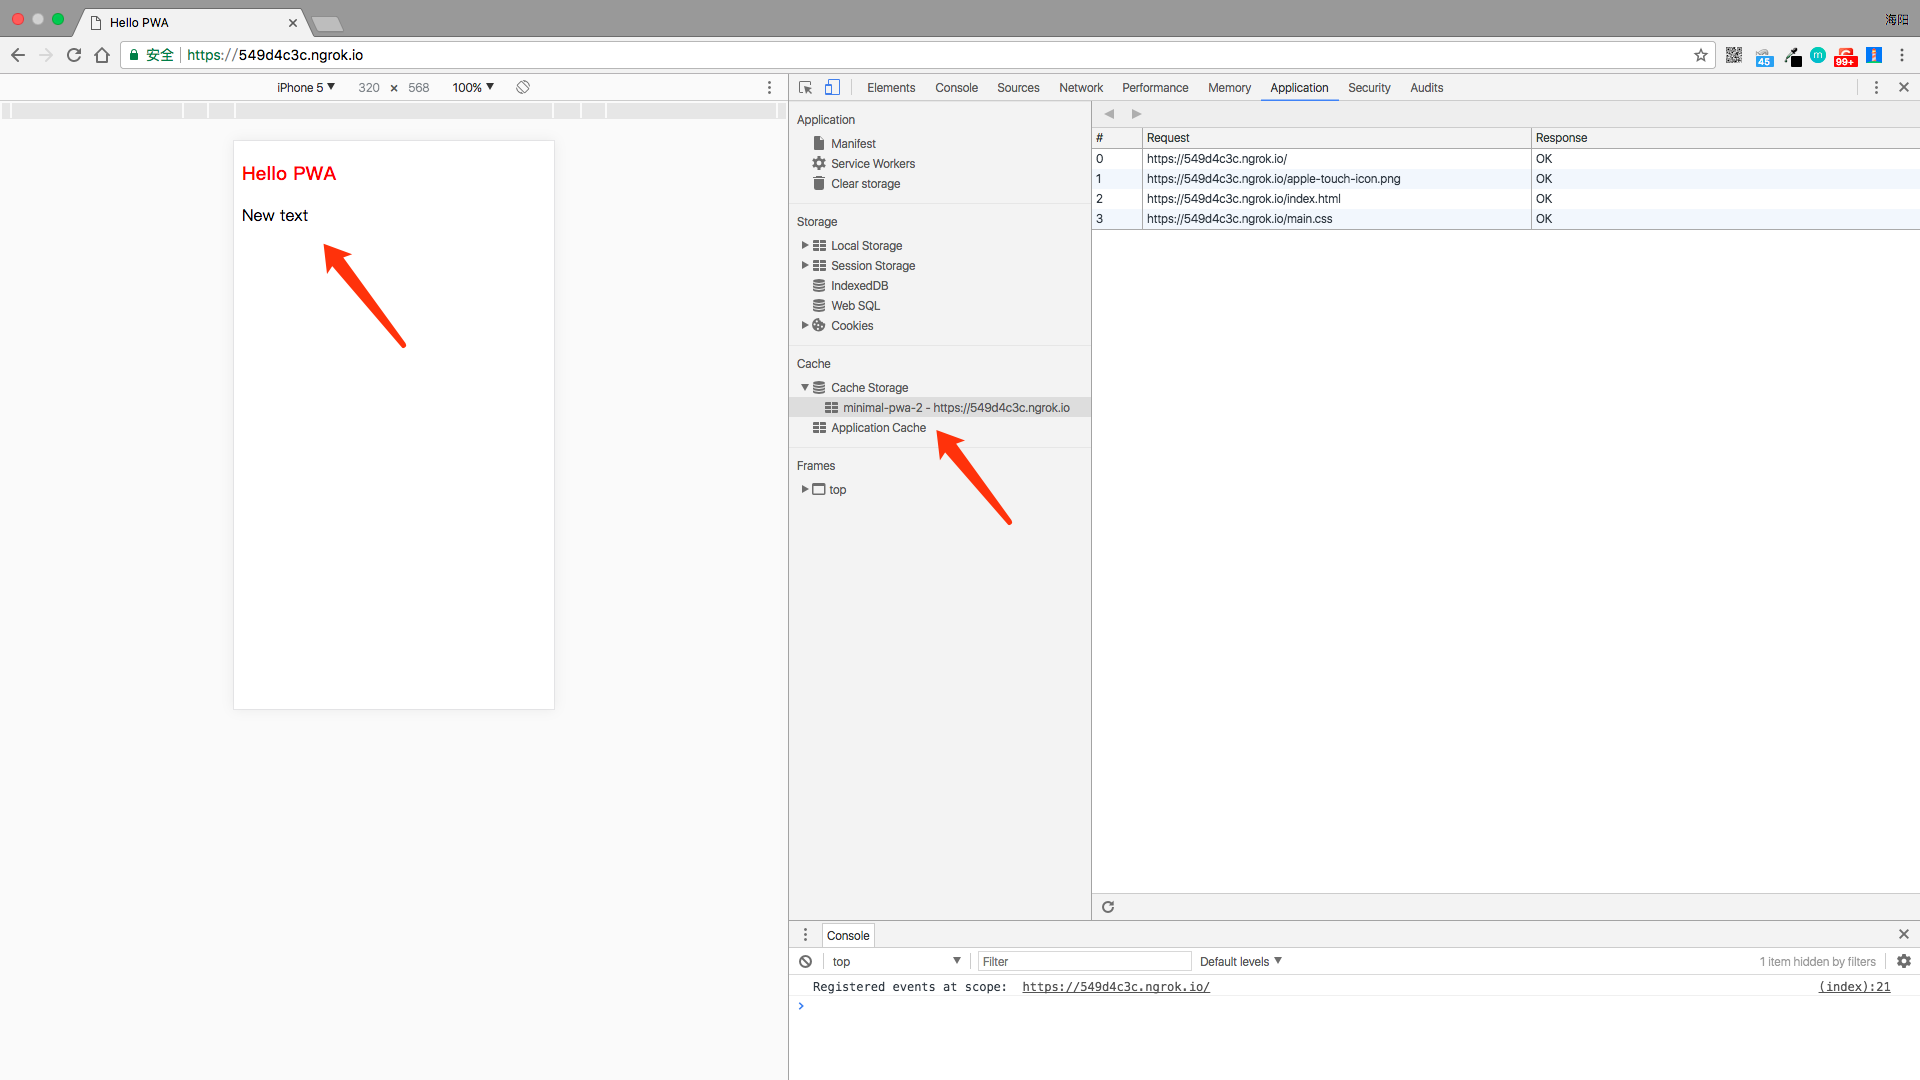1920x1080 pixels.
Task: Switch to the Console tab
Action: tap(956, 88)
